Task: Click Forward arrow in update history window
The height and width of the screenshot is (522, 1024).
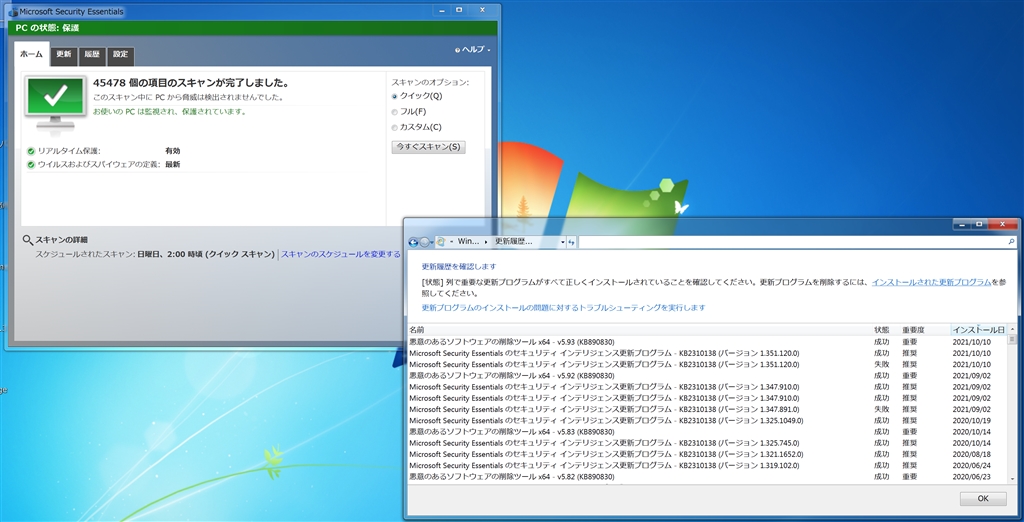Action: click(424, 242)
